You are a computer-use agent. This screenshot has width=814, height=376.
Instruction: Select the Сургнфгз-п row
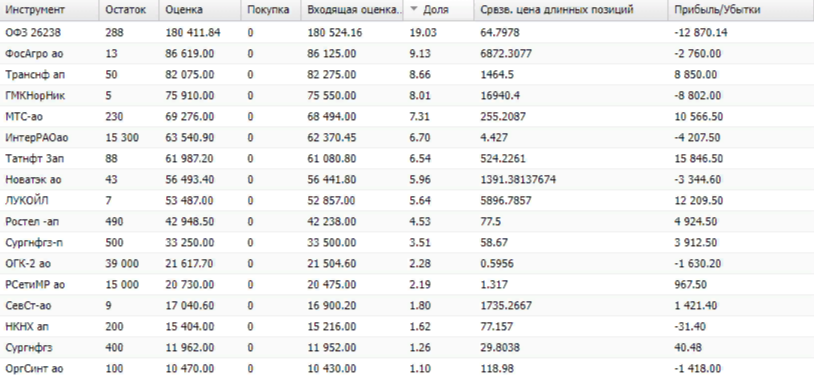pyautogui.click(x=407, y=243)
